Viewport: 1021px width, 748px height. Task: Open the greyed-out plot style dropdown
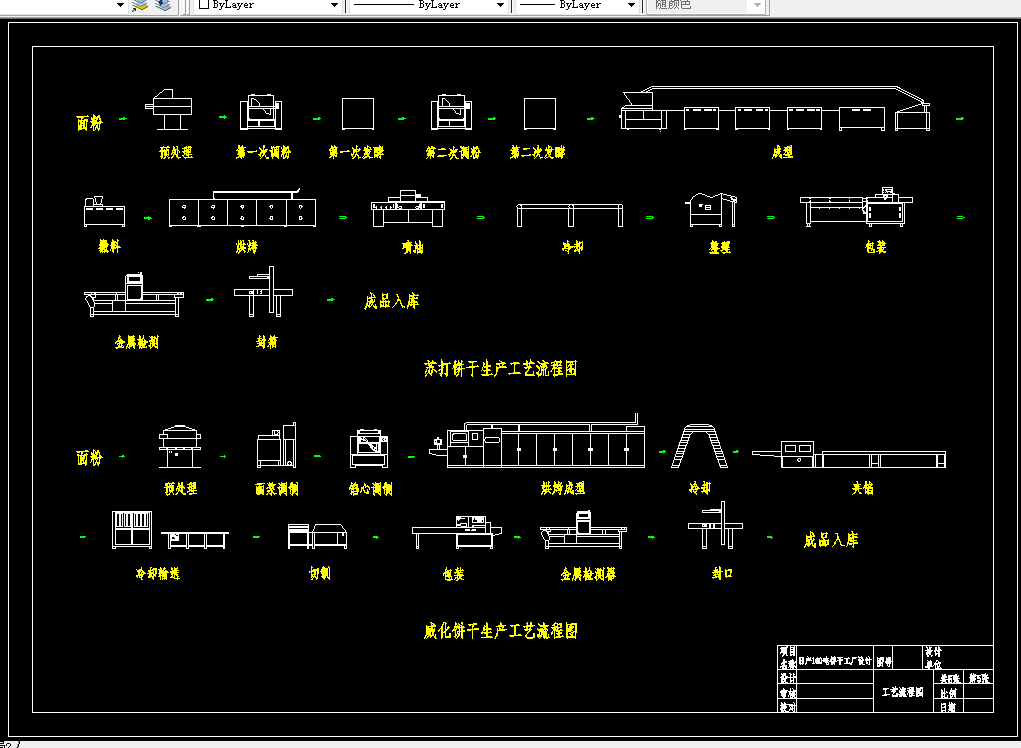(x=757, y=5)
